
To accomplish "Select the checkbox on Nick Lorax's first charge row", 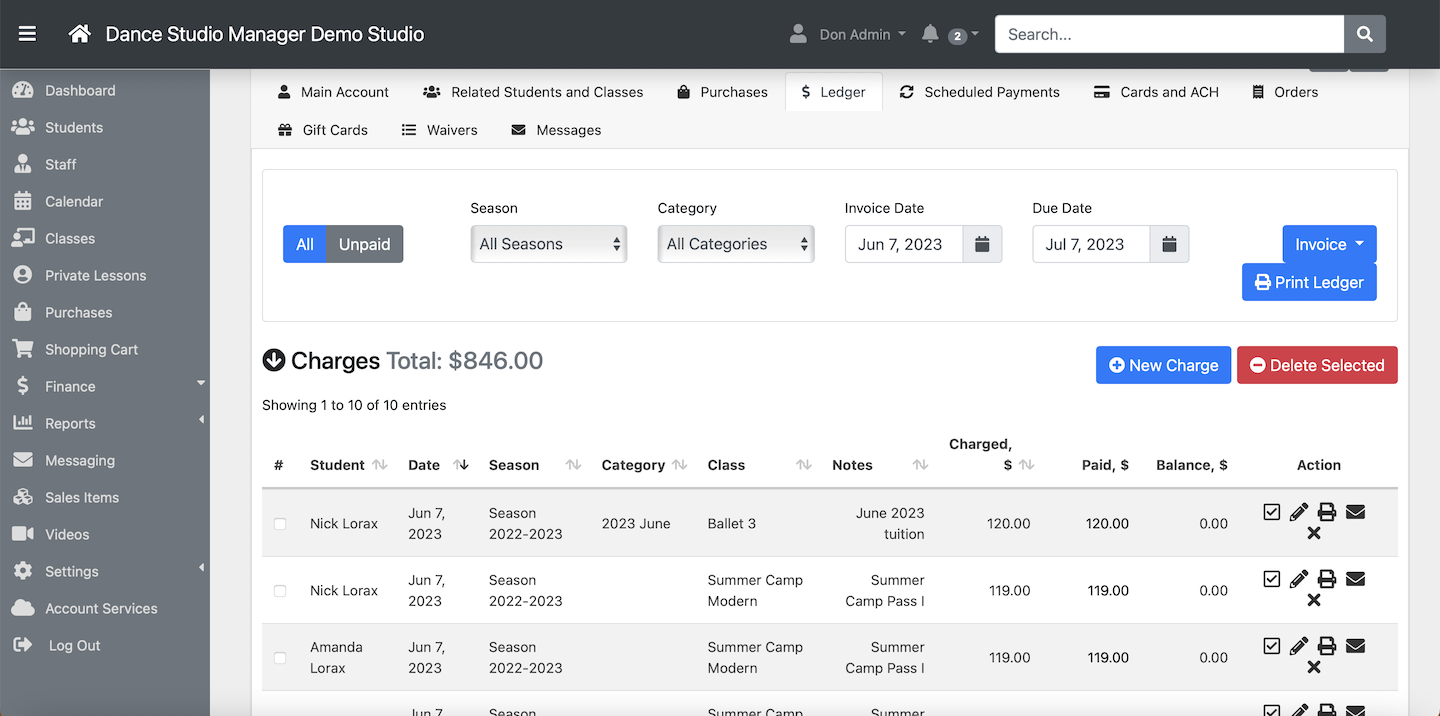I will pos(280,523).
